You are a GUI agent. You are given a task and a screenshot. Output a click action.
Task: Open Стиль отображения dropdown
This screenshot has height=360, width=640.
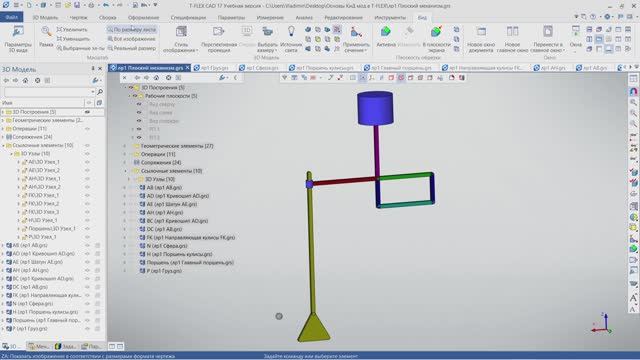181,39
